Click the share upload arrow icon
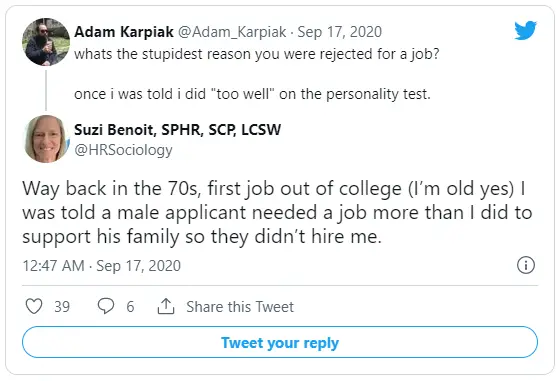The image size is (560, 381). coord(166,306)
